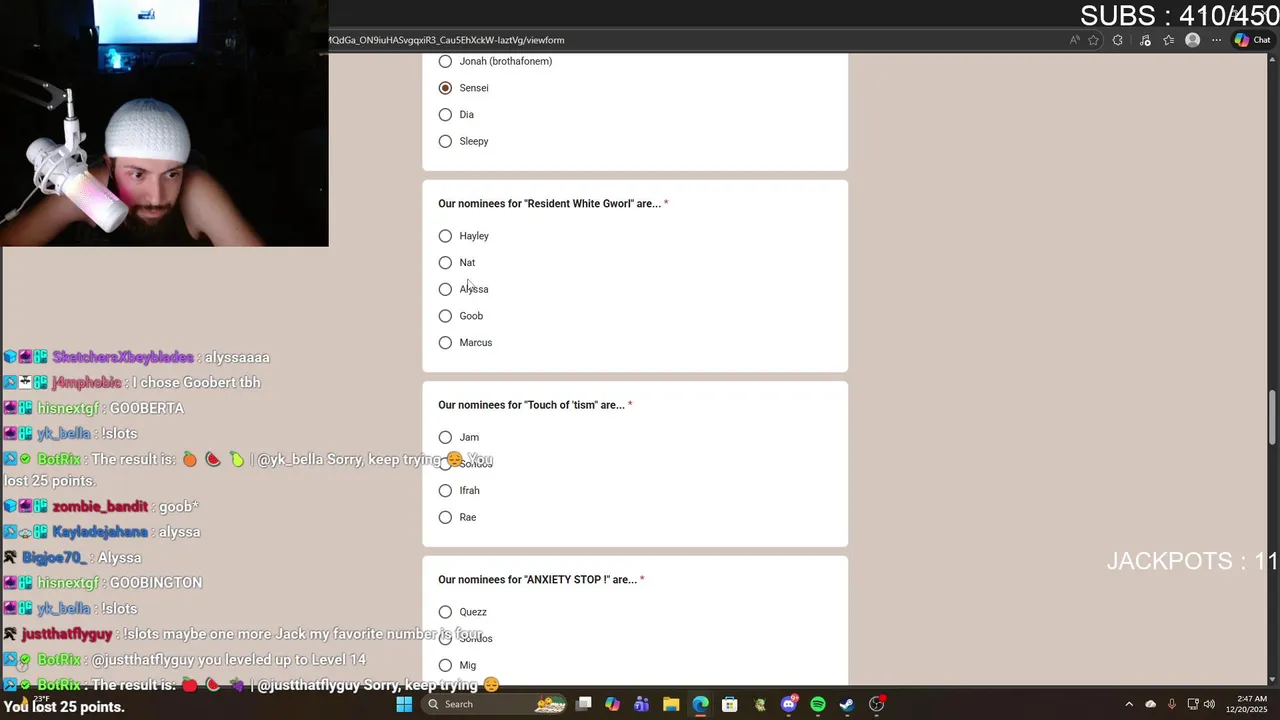
Task: Click chat username zombie_bandit
Action: pyautogui.click(x=100, y=507)
